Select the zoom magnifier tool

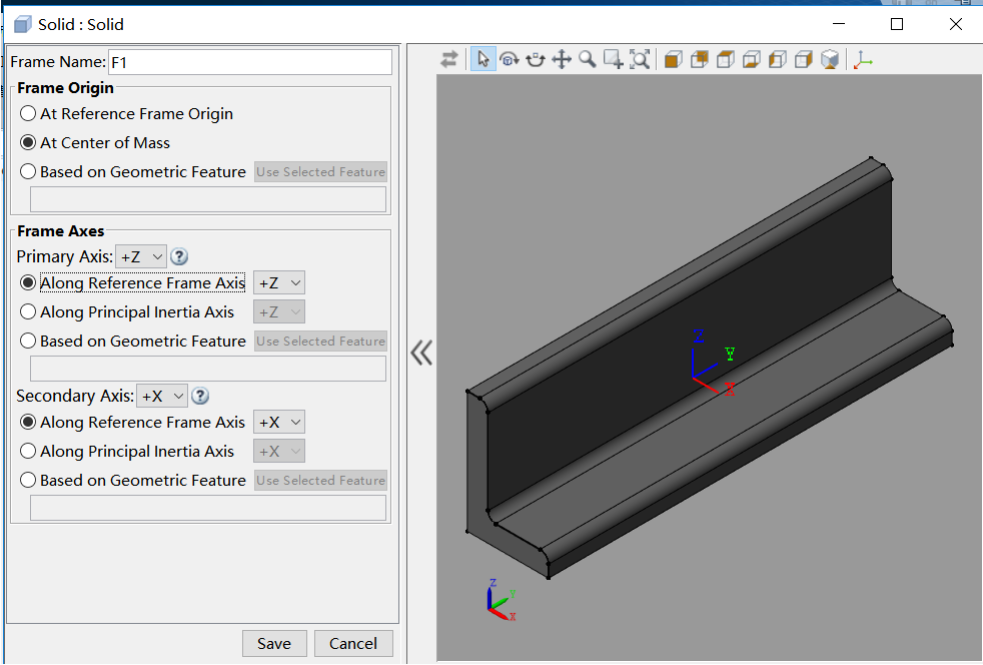[587, 60]
